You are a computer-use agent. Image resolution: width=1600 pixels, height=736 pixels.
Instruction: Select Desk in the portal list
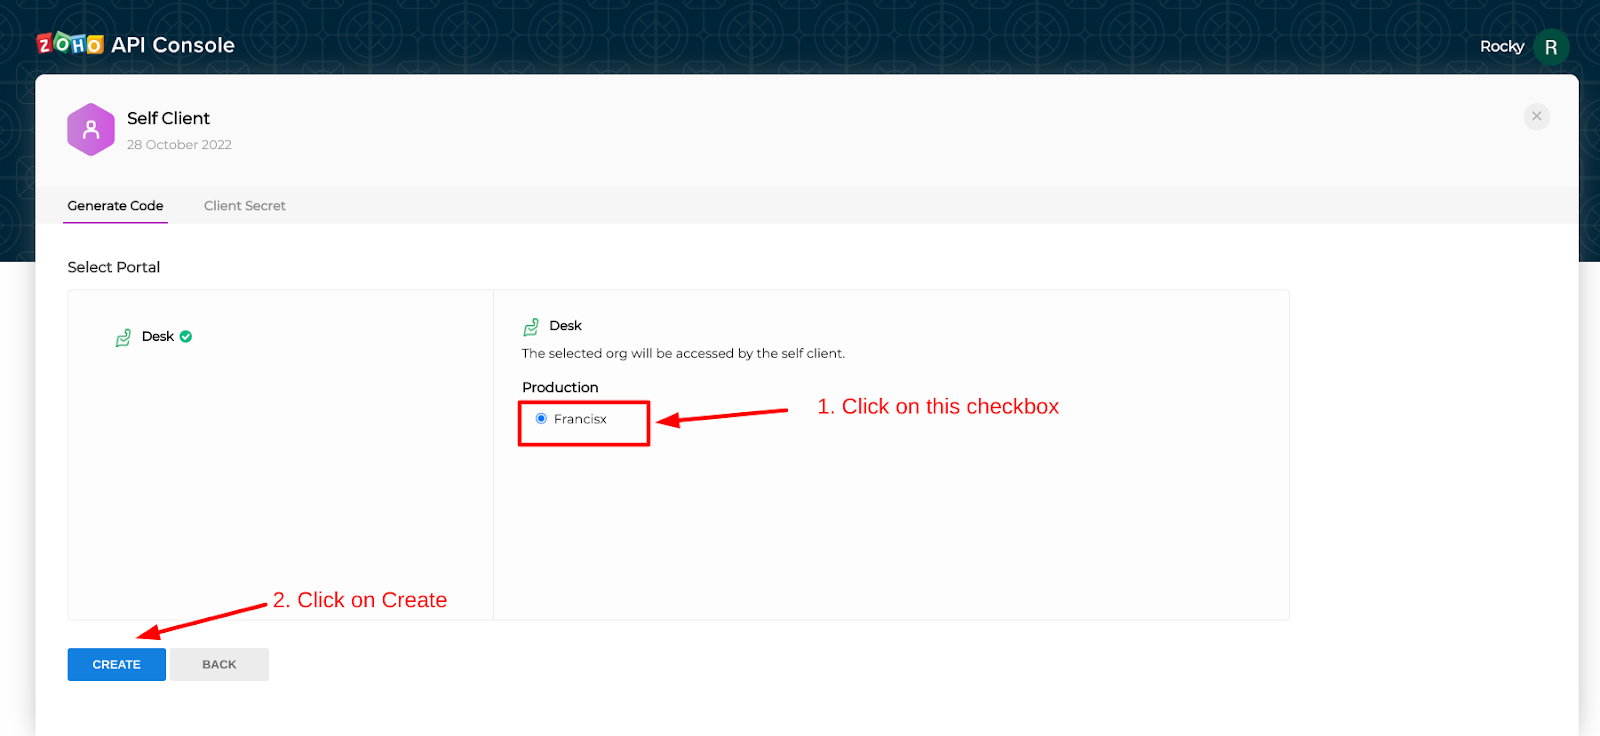pos(158,337)
